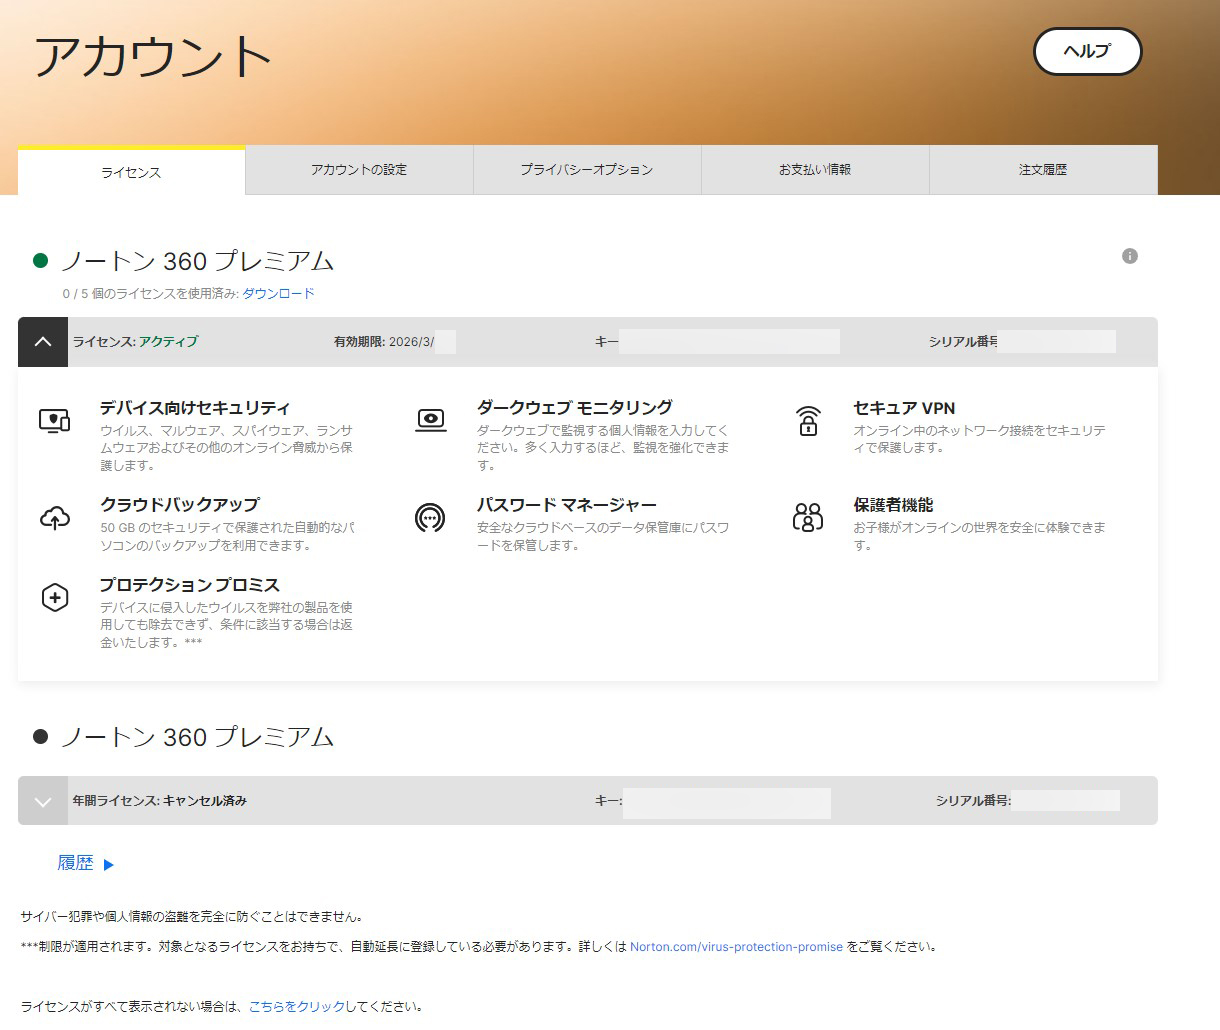Click the first ノートン 360 プレミアム title
Screen dimensions: 1220x1030
click(x=197, y=261)
